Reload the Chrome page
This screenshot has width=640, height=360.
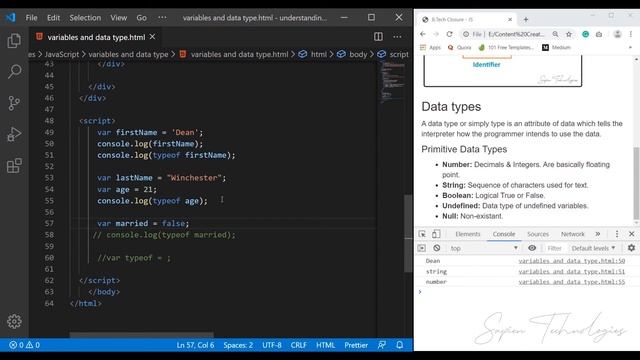449,34
